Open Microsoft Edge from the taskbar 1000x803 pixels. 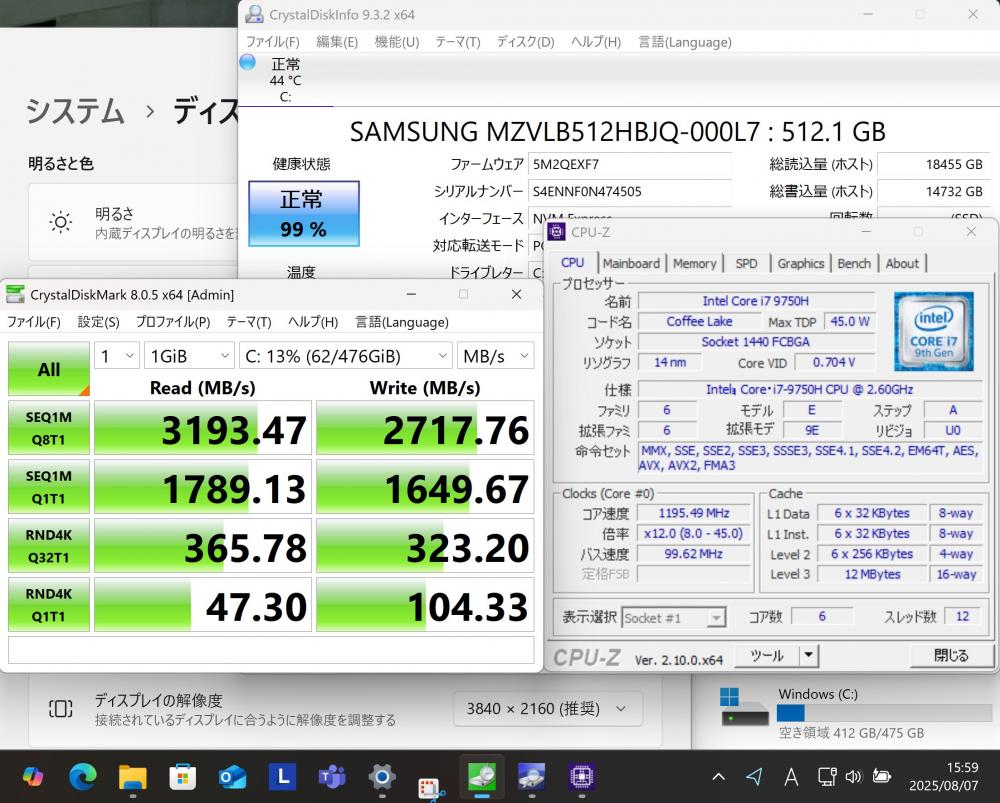point(83,776)
